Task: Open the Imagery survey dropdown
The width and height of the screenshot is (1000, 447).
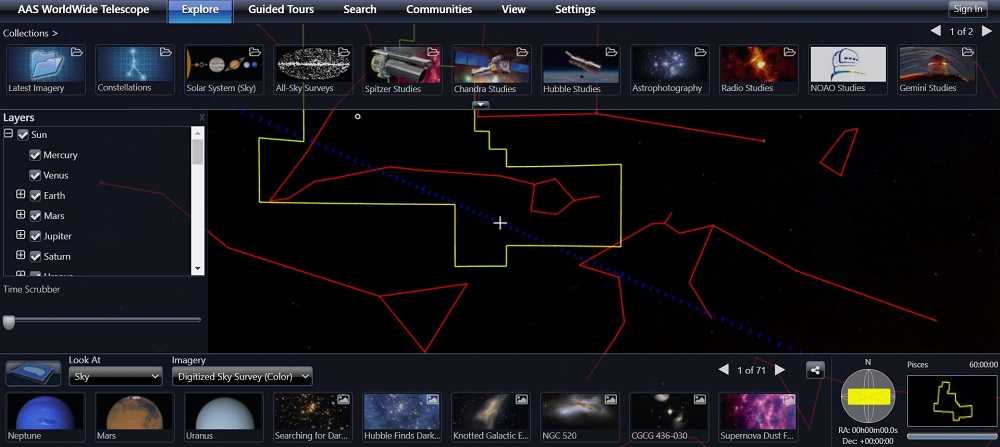Action: [242, 377]
